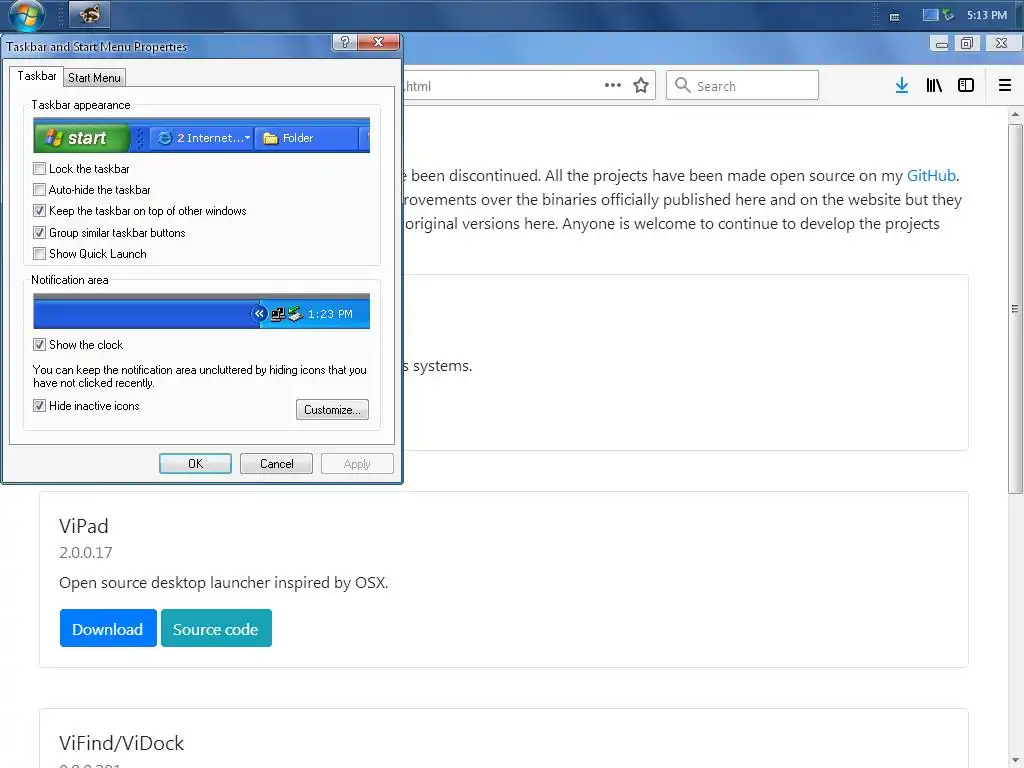Click the vertical scrollbar thumb
Image resolution: width=1024 pixels, height=768 pixels.
pos(1016,308)
